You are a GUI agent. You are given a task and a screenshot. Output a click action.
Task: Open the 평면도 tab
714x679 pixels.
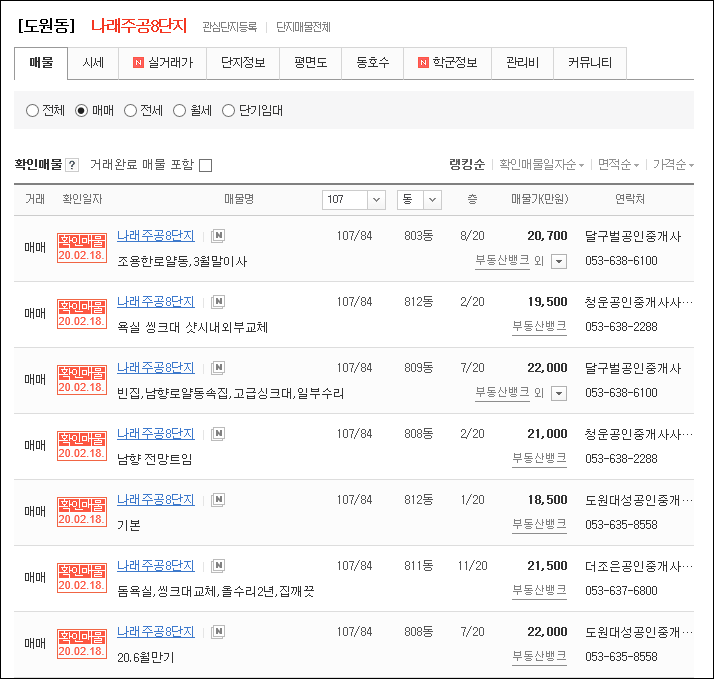311,63
